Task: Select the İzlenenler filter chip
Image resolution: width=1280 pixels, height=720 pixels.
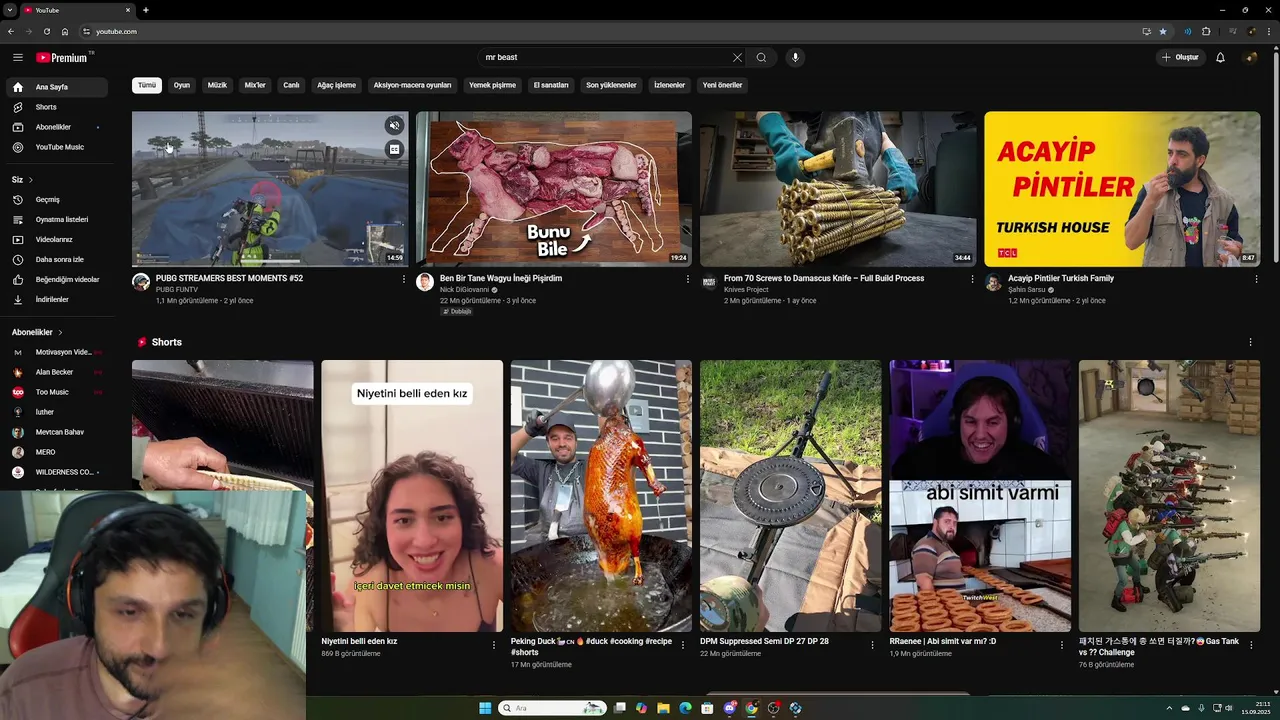Action: [669, 85]
